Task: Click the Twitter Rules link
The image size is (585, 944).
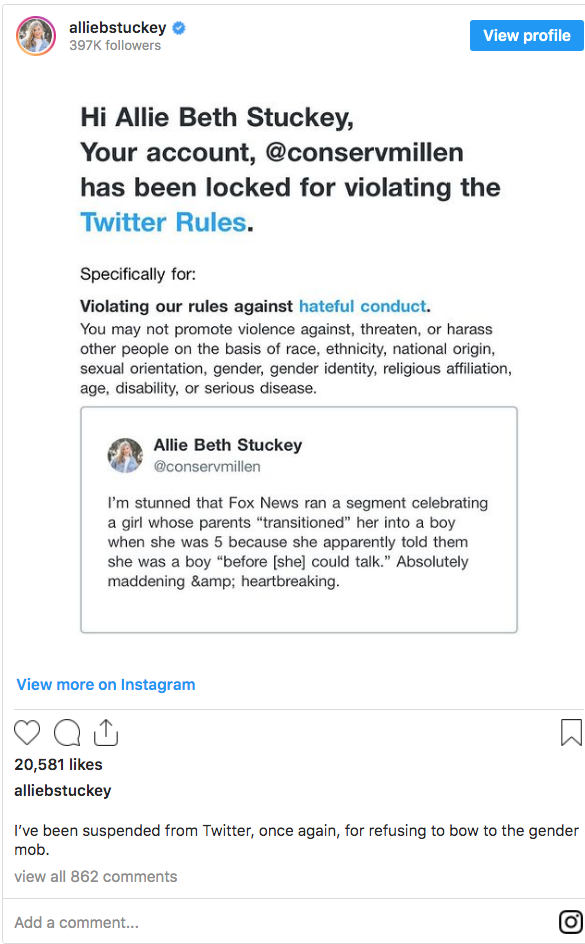Action: pyautogui.click(x=163, y=222)
